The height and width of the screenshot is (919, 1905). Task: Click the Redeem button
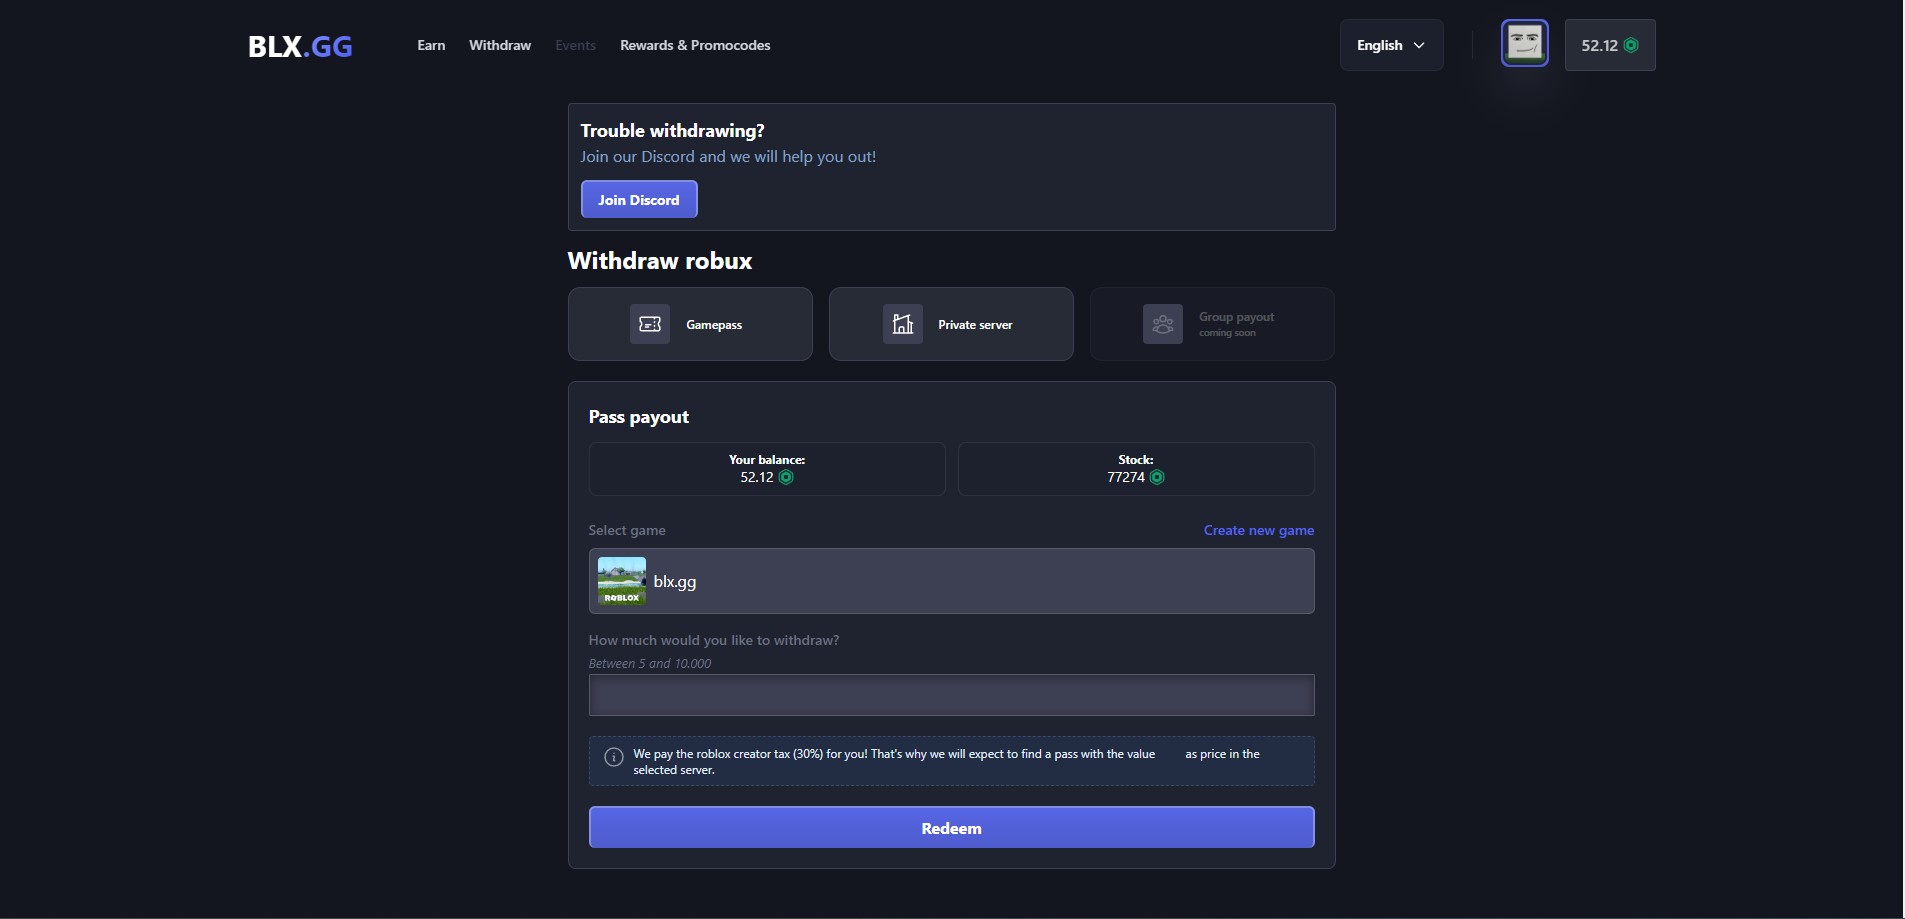pyautogui.click(x=951, y=827)
